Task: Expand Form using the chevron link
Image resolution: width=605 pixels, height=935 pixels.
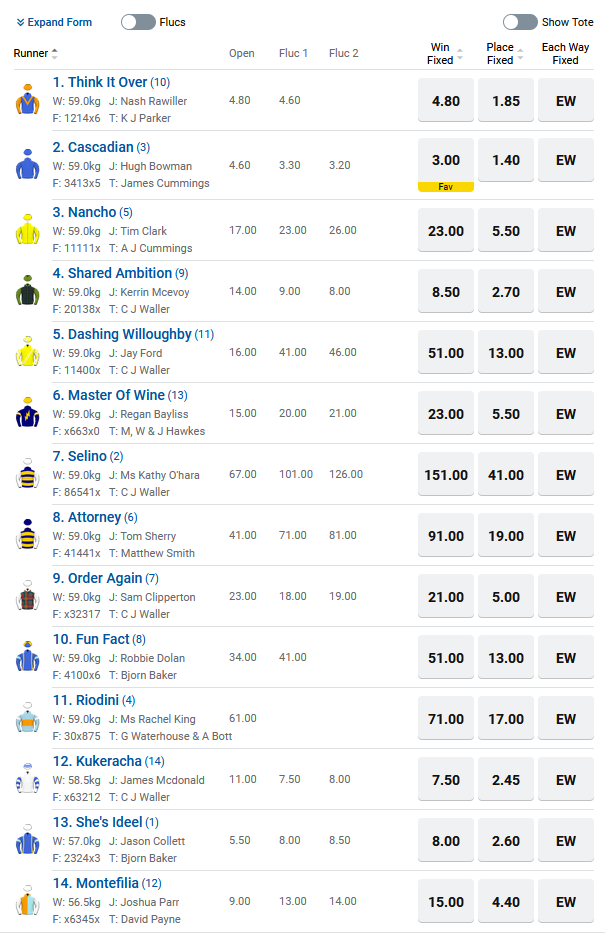Action: [x=54, y=22]
